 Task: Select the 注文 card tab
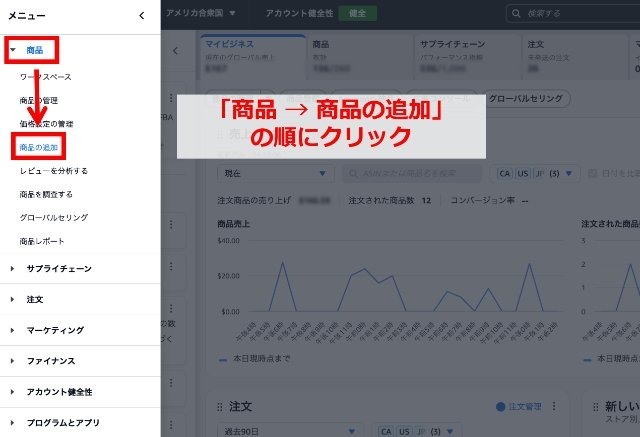click(x=575, y=57)
